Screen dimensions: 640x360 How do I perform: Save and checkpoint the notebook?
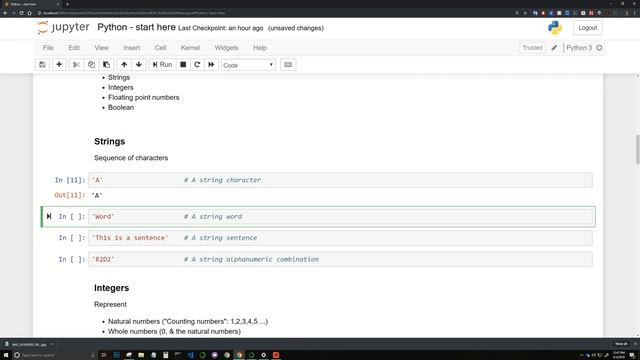(42, 64)
